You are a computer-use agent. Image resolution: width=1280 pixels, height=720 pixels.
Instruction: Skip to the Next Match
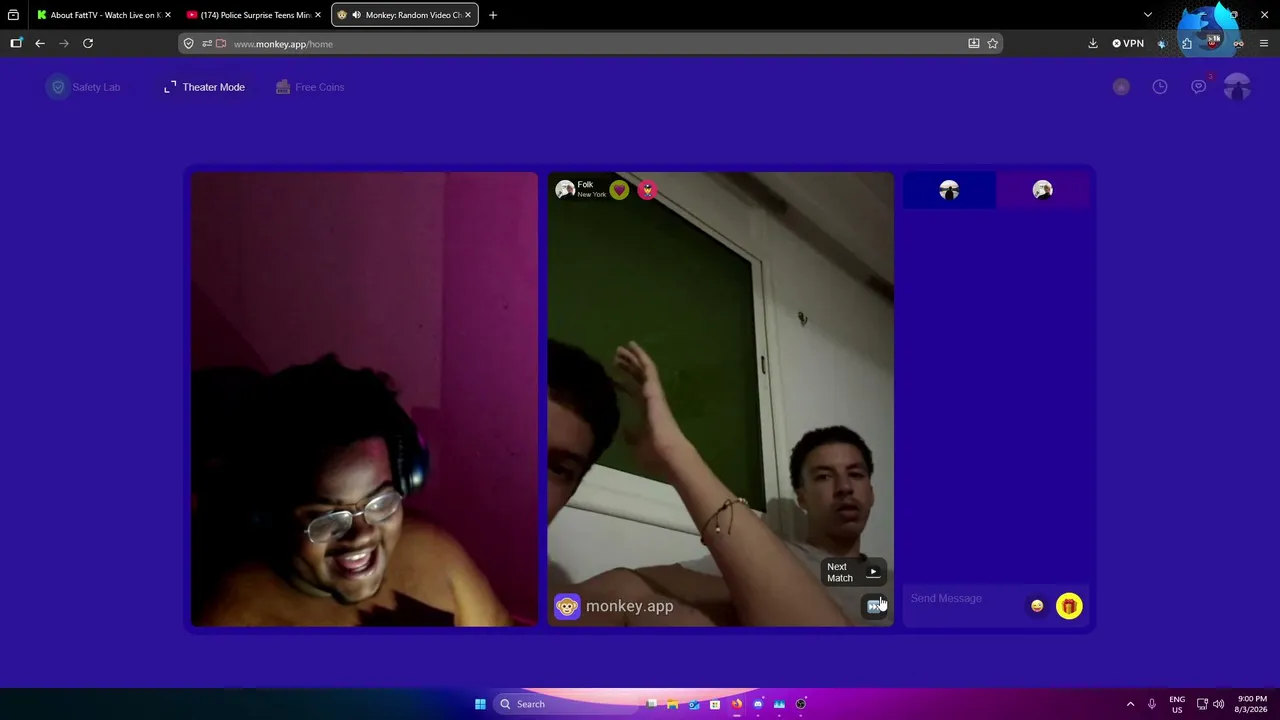point(854,572)
